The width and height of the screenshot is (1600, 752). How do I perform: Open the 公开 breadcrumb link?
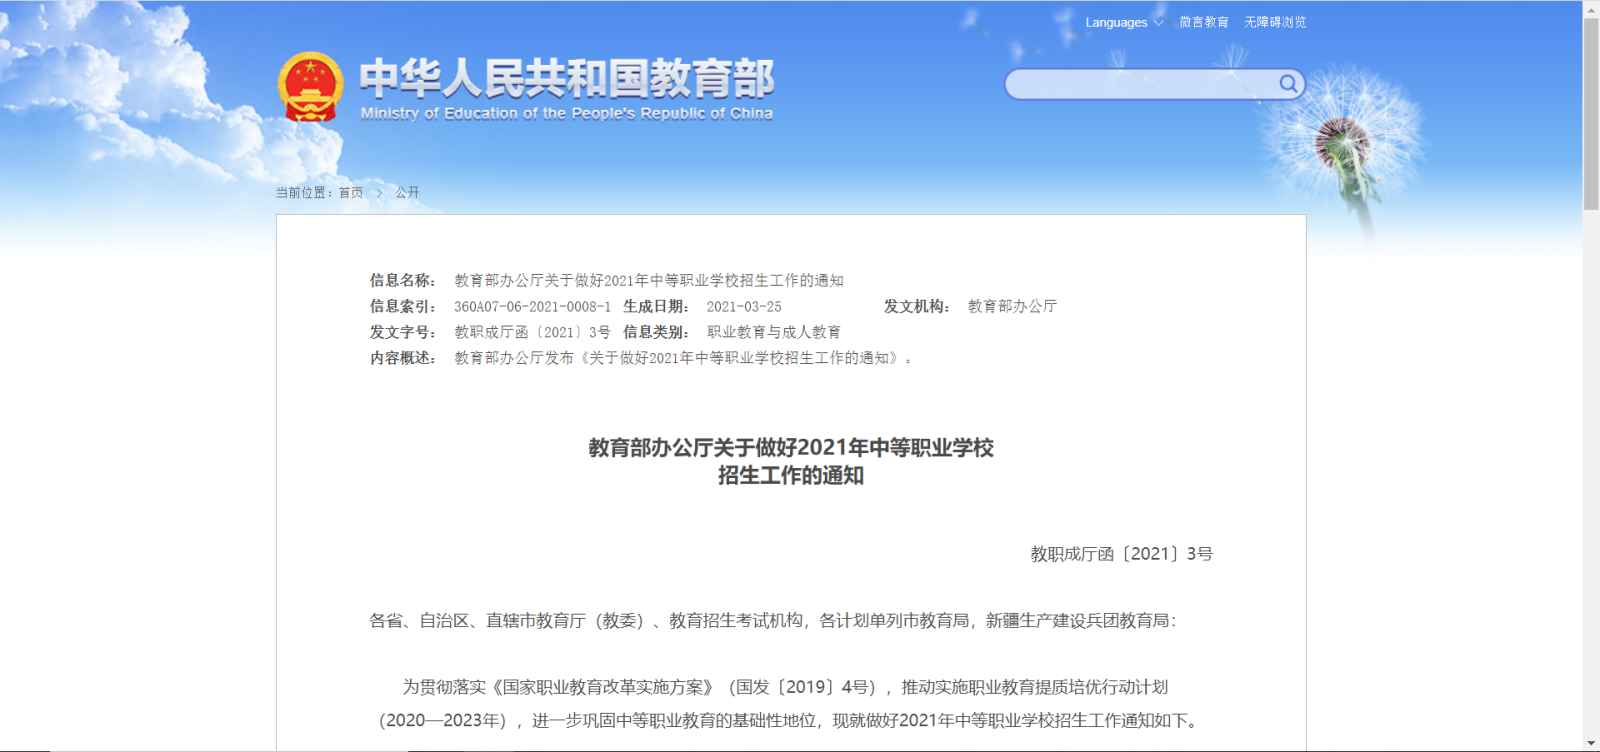click(407, 192)
